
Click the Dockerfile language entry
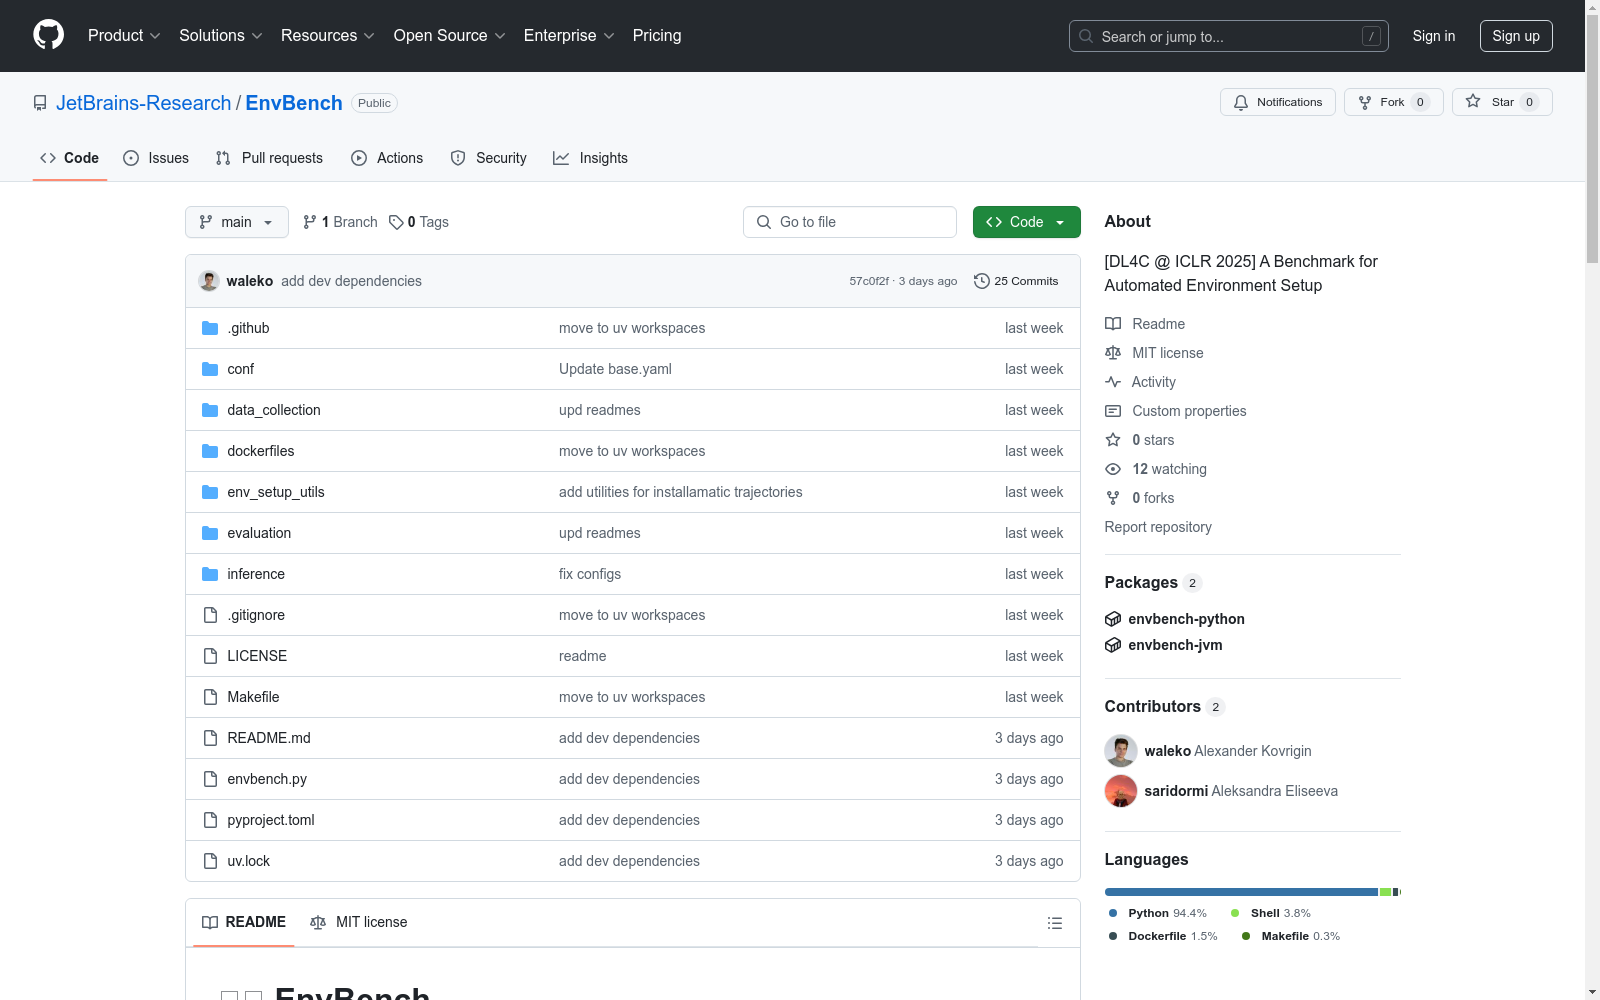tap(1163, 936)
